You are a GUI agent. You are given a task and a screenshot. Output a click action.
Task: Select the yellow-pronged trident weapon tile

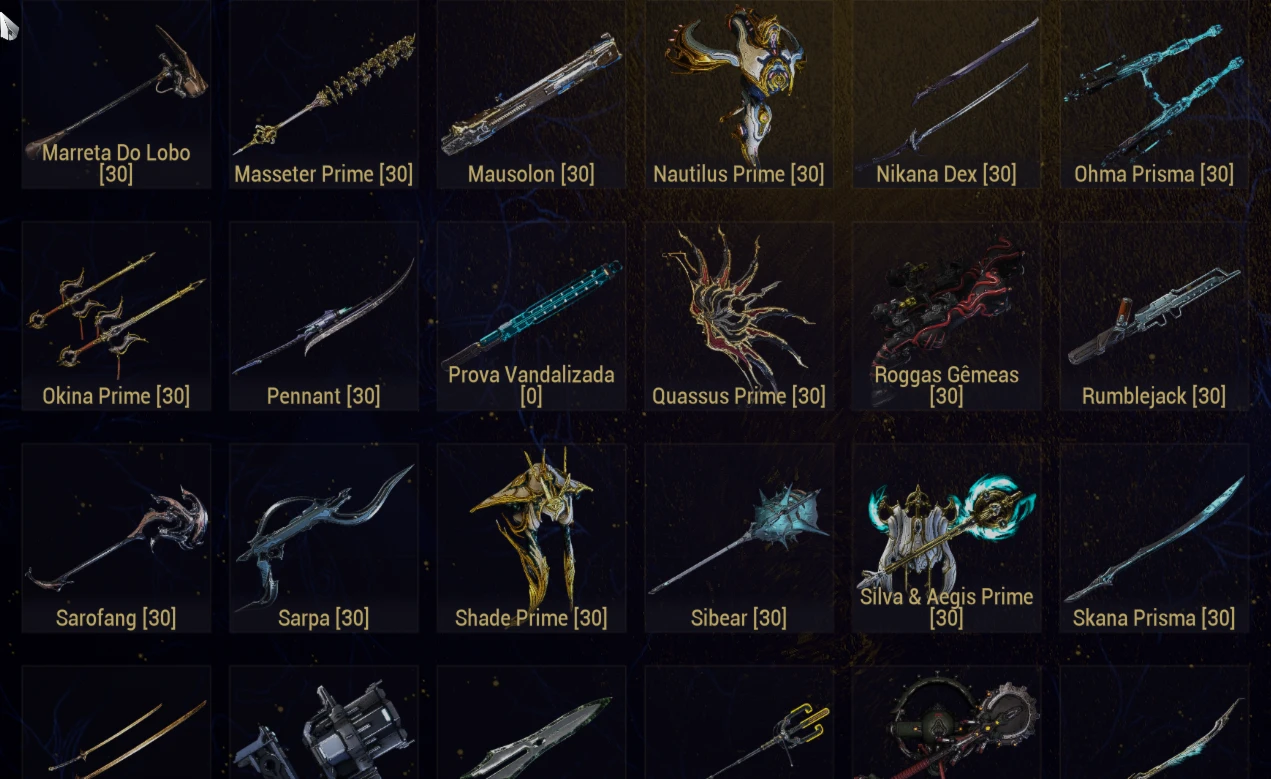(x=739, y=722)
